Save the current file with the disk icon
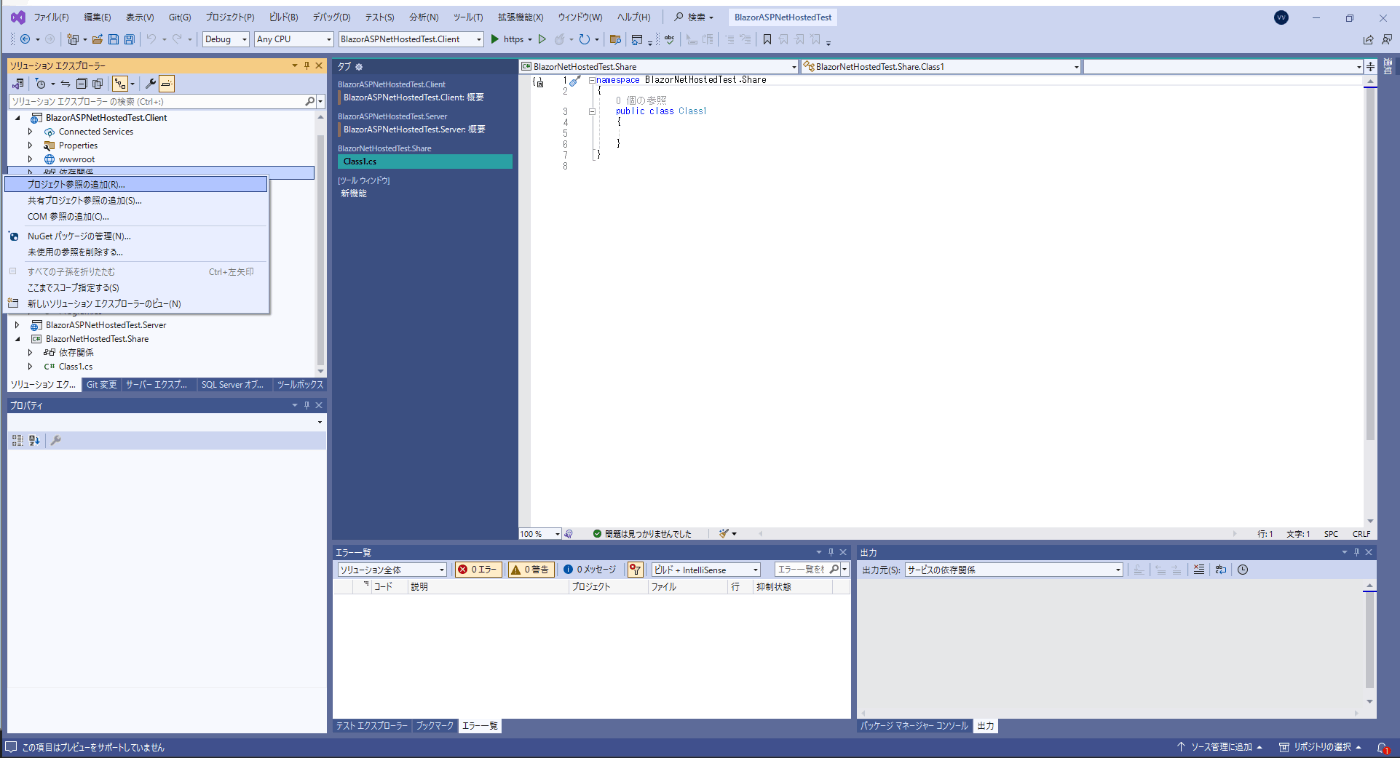 [x=113, y=39]
